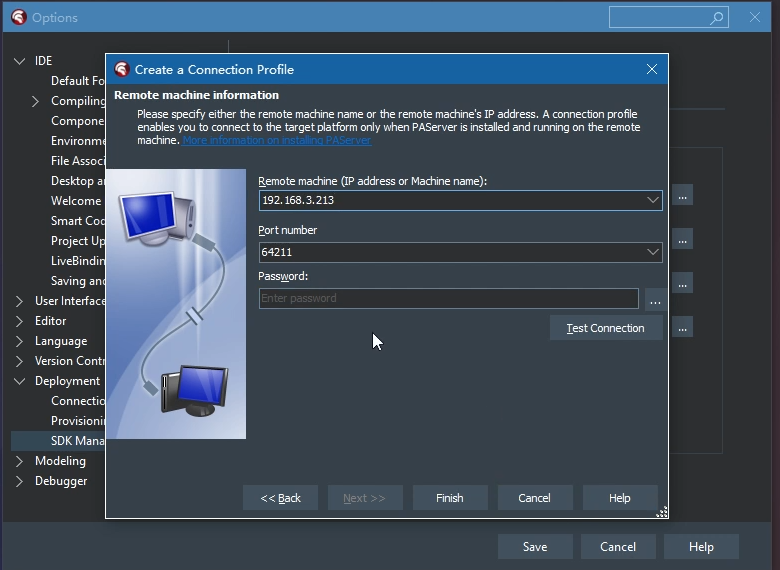Go back with the << Back button
Image resolution: width=780 pixels, height=570 pixels.
pyautogui.click(x=280, y=498)
